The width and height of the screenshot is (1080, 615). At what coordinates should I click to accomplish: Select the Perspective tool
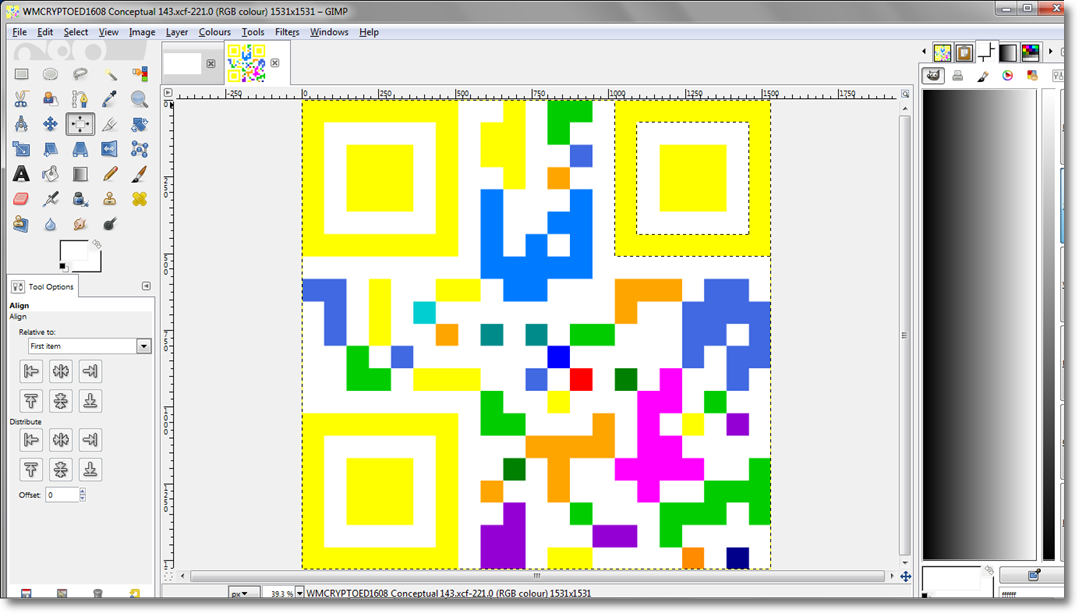point(80,149)
